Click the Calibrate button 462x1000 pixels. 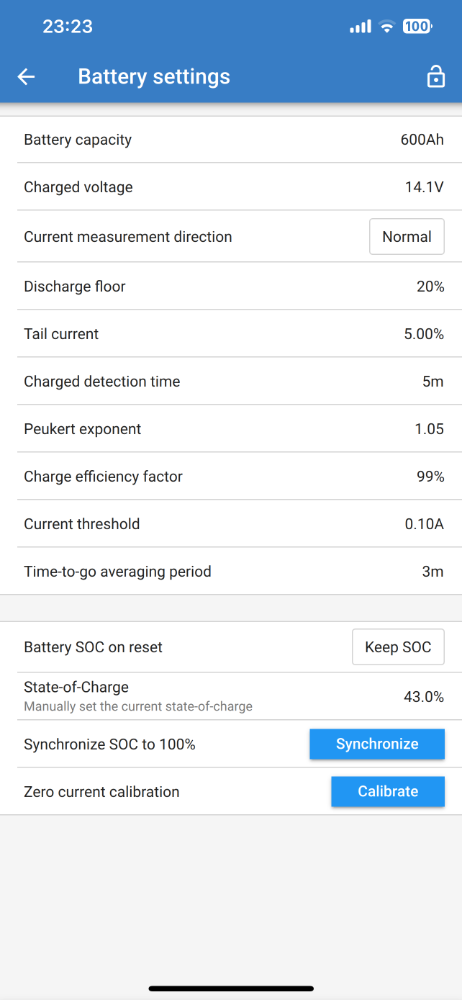point(388,791)
